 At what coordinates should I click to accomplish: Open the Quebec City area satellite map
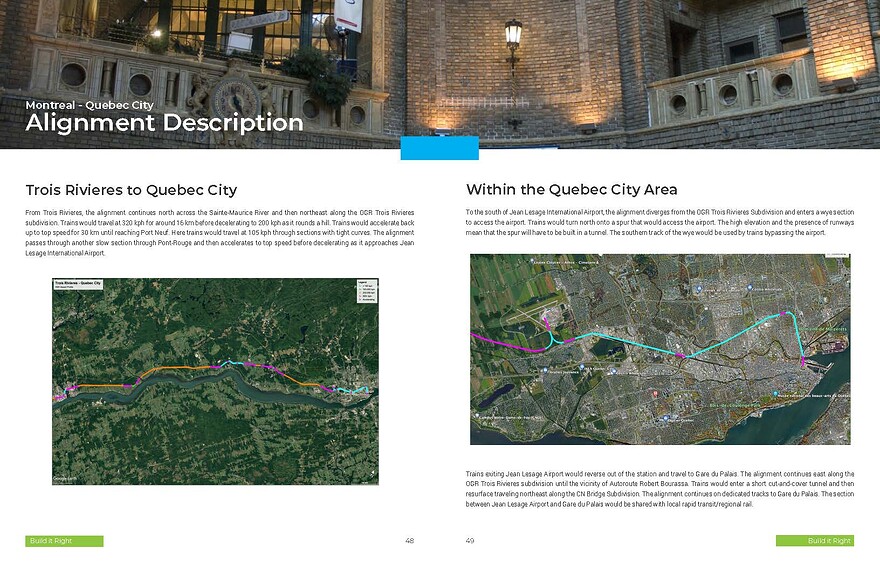pos(660,349)
